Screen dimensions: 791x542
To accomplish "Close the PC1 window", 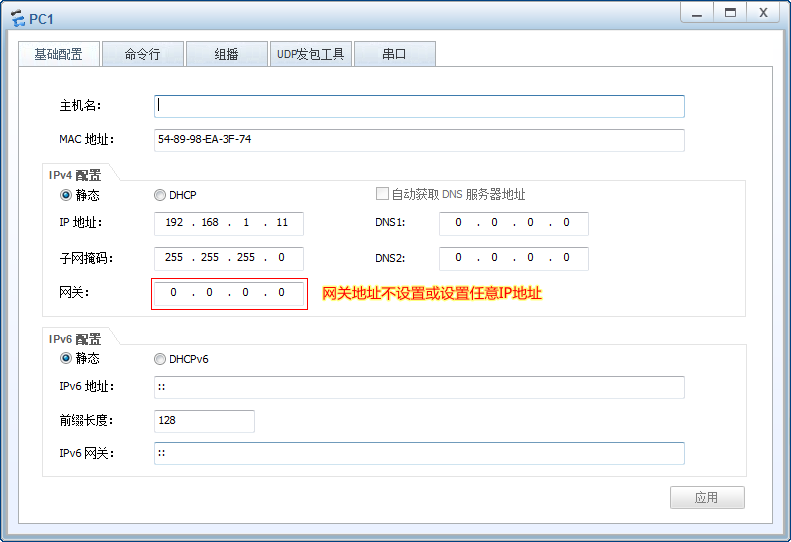I will pos(764,13).
